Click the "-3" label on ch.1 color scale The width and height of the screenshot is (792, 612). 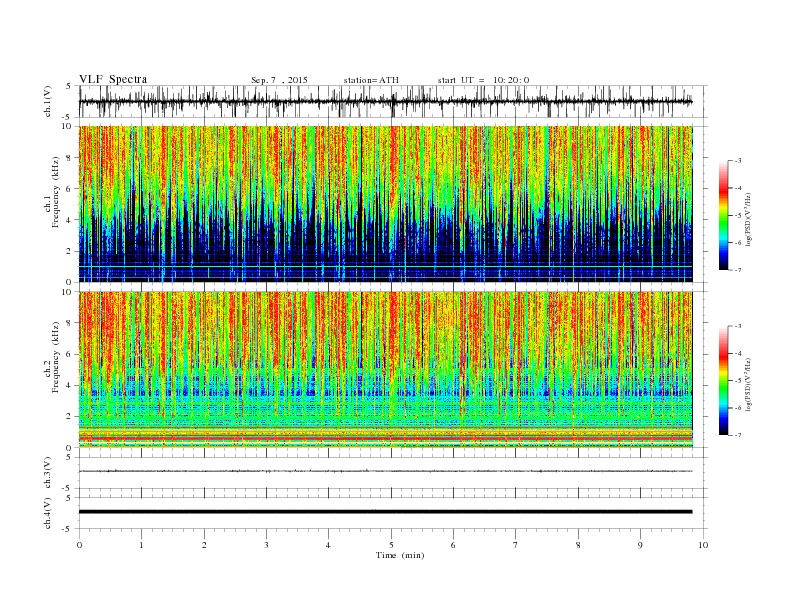click(x=737, y=161)
